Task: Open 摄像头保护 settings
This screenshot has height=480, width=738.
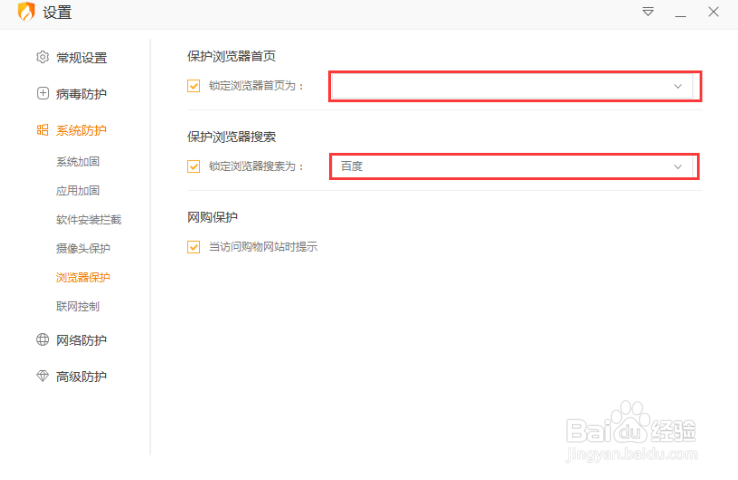Action: (x=83, y=248)
